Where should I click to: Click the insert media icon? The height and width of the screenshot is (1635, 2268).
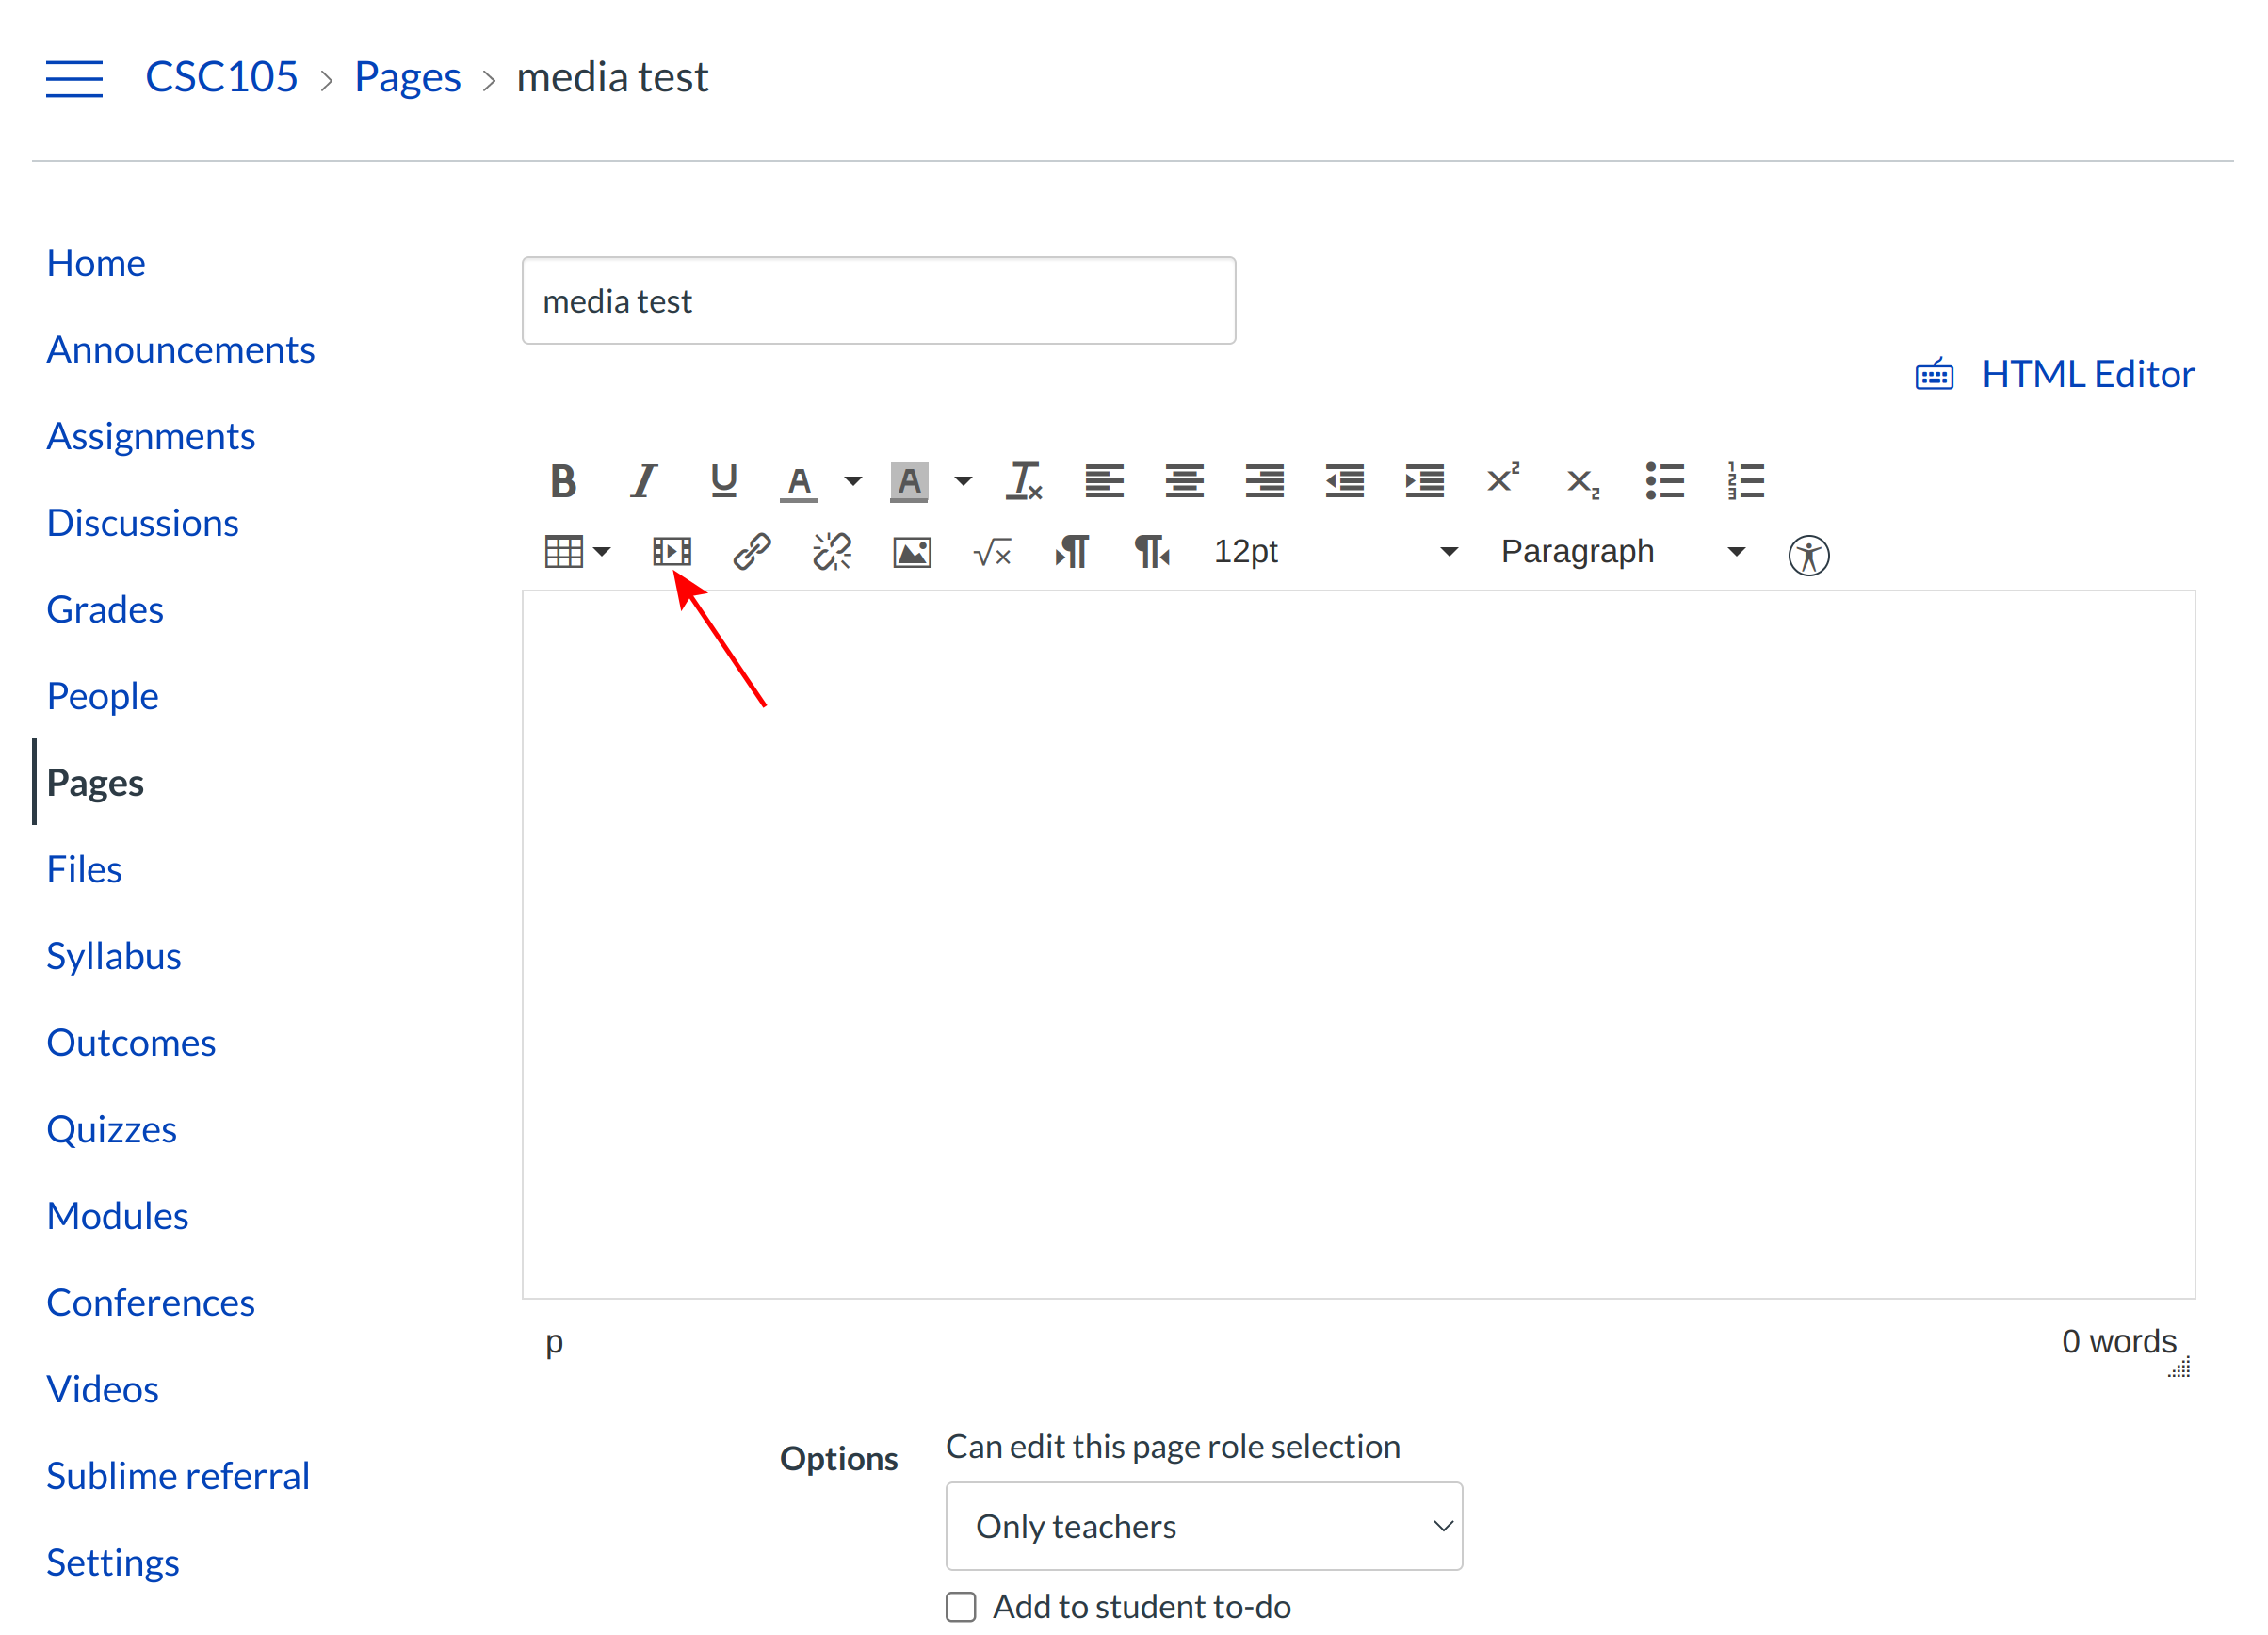click(x=672, y=552)
